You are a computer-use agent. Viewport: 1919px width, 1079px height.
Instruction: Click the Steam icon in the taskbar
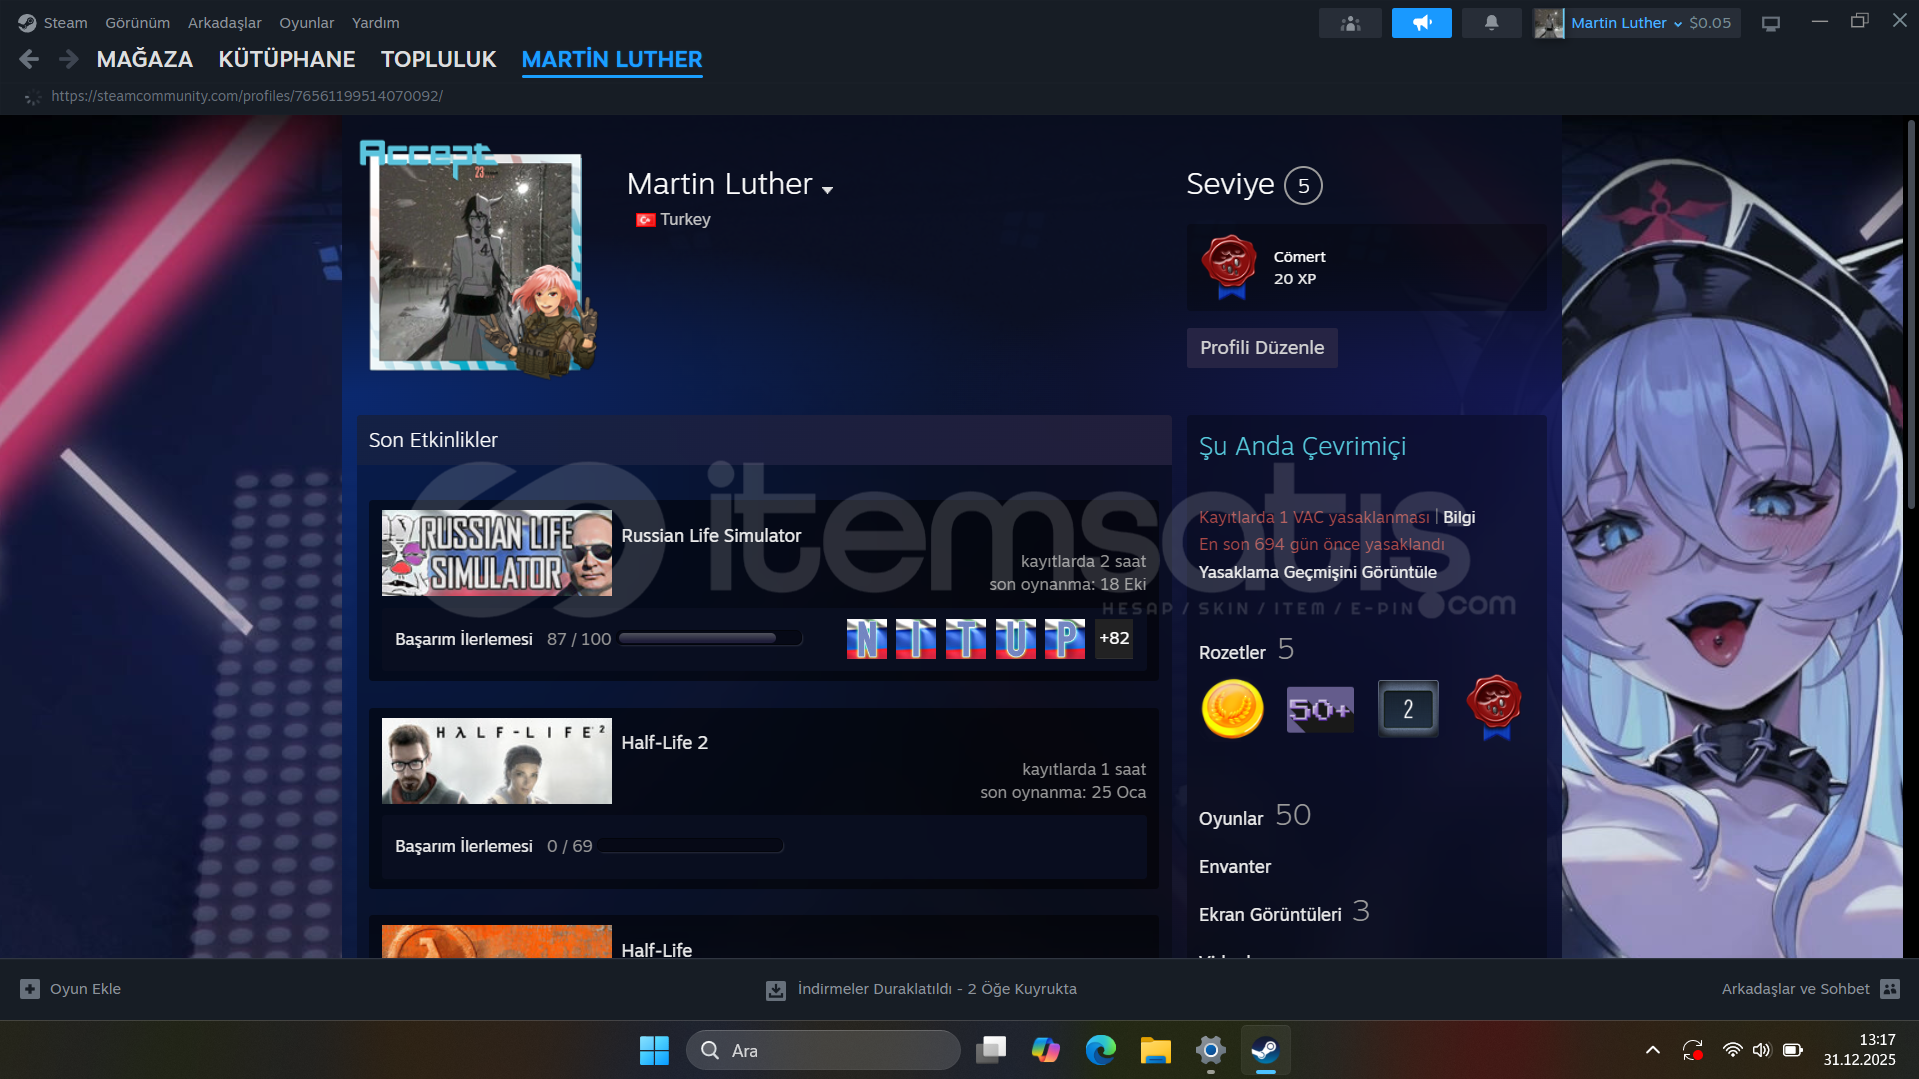(x=1265, y=1051)
